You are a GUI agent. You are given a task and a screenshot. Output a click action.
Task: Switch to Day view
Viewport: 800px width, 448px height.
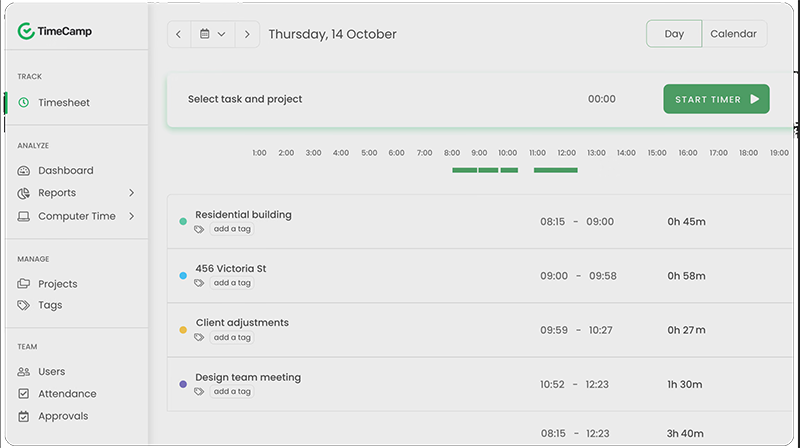pyautogui.click(x=674, y=34)
